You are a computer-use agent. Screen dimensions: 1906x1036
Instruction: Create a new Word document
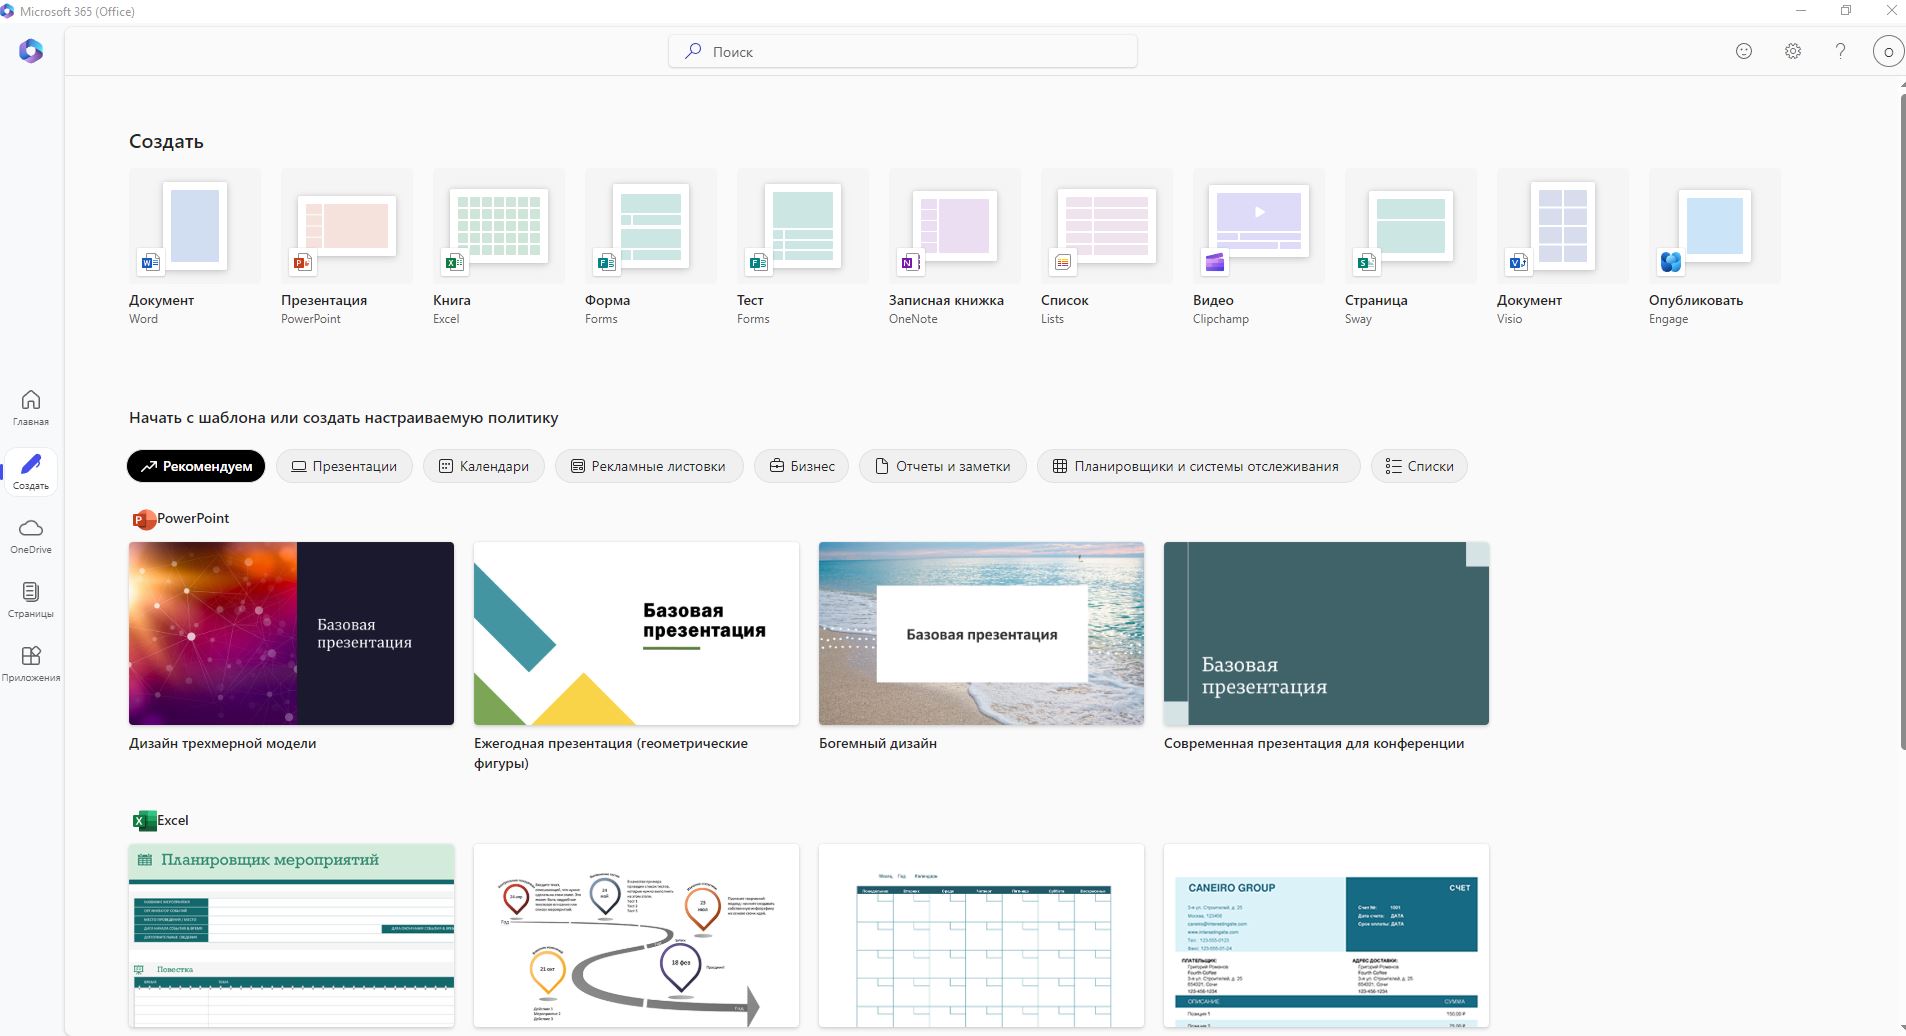click(195, 247)
